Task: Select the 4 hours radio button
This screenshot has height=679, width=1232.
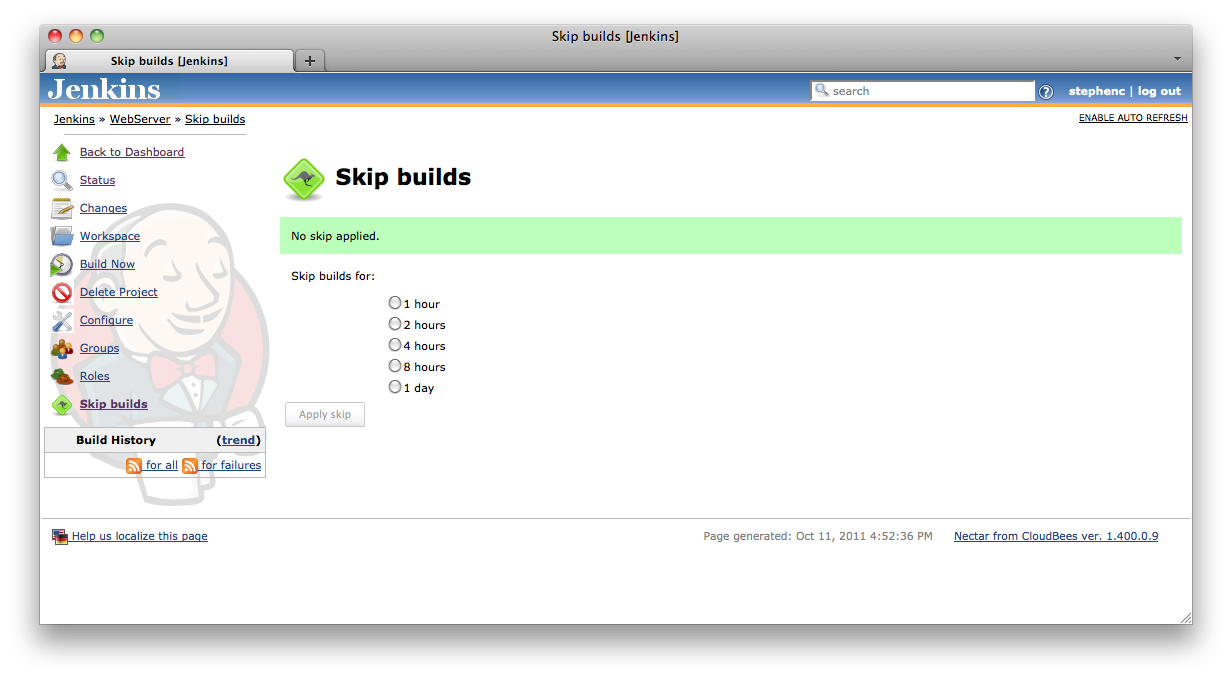Action: (x=395, y=344)
